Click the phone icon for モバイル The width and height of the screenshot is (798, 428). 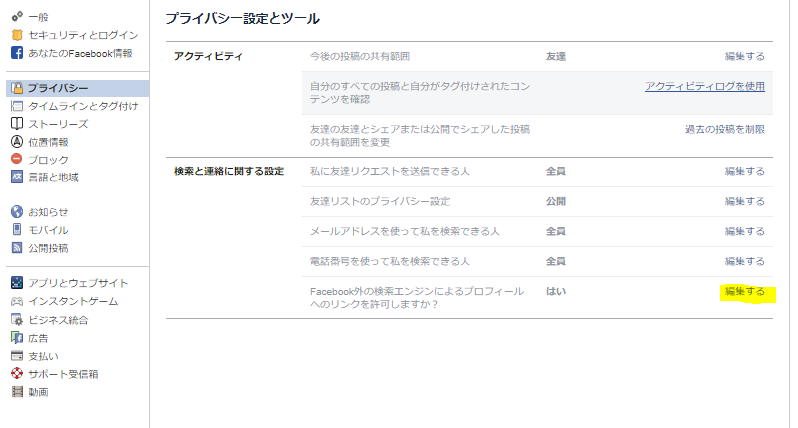tap(17, 230)
